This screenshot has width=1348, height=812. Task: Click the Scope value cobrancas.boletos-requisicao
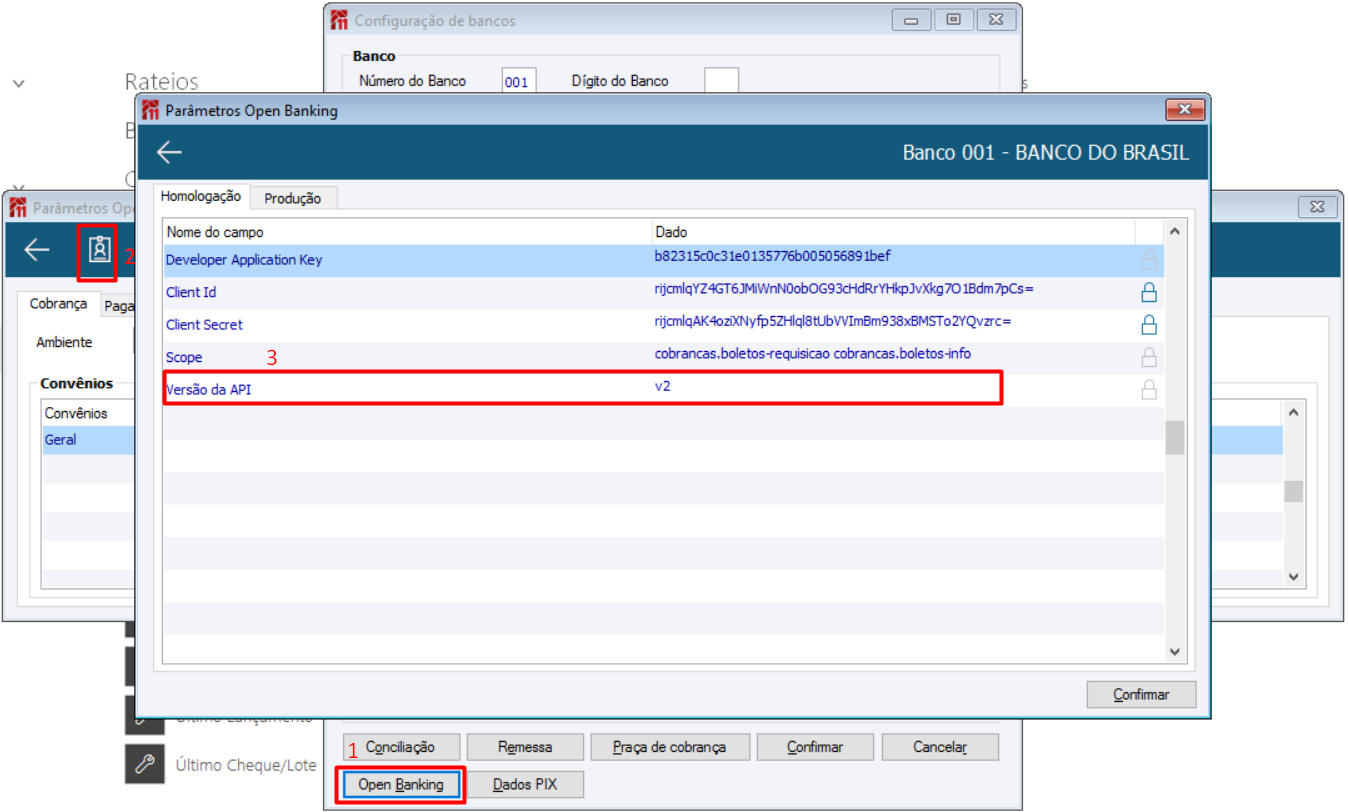(813, 353)
